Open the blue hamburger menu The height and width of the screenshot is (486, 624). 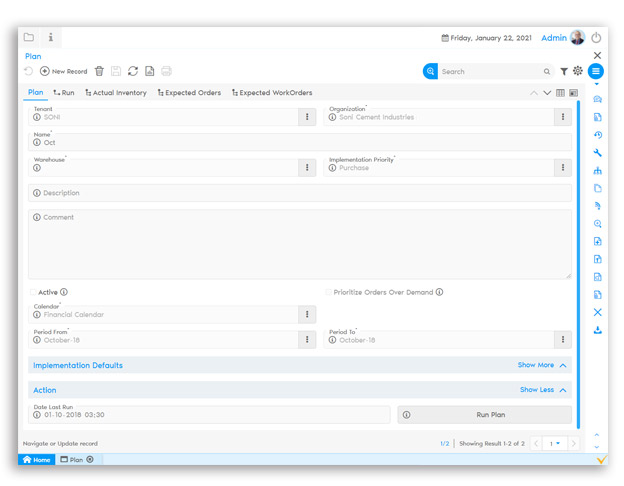click(x=596, y=71)
